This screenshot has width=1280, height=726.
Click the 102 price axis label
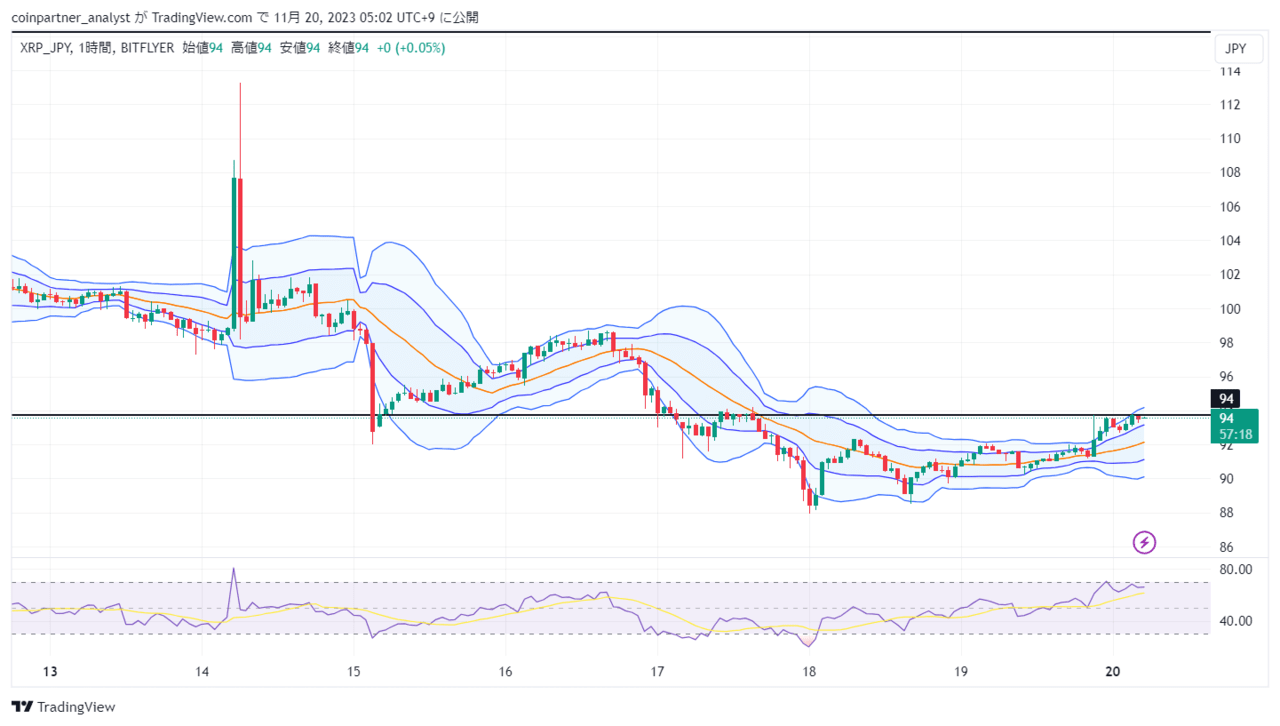pos(1229,275)
